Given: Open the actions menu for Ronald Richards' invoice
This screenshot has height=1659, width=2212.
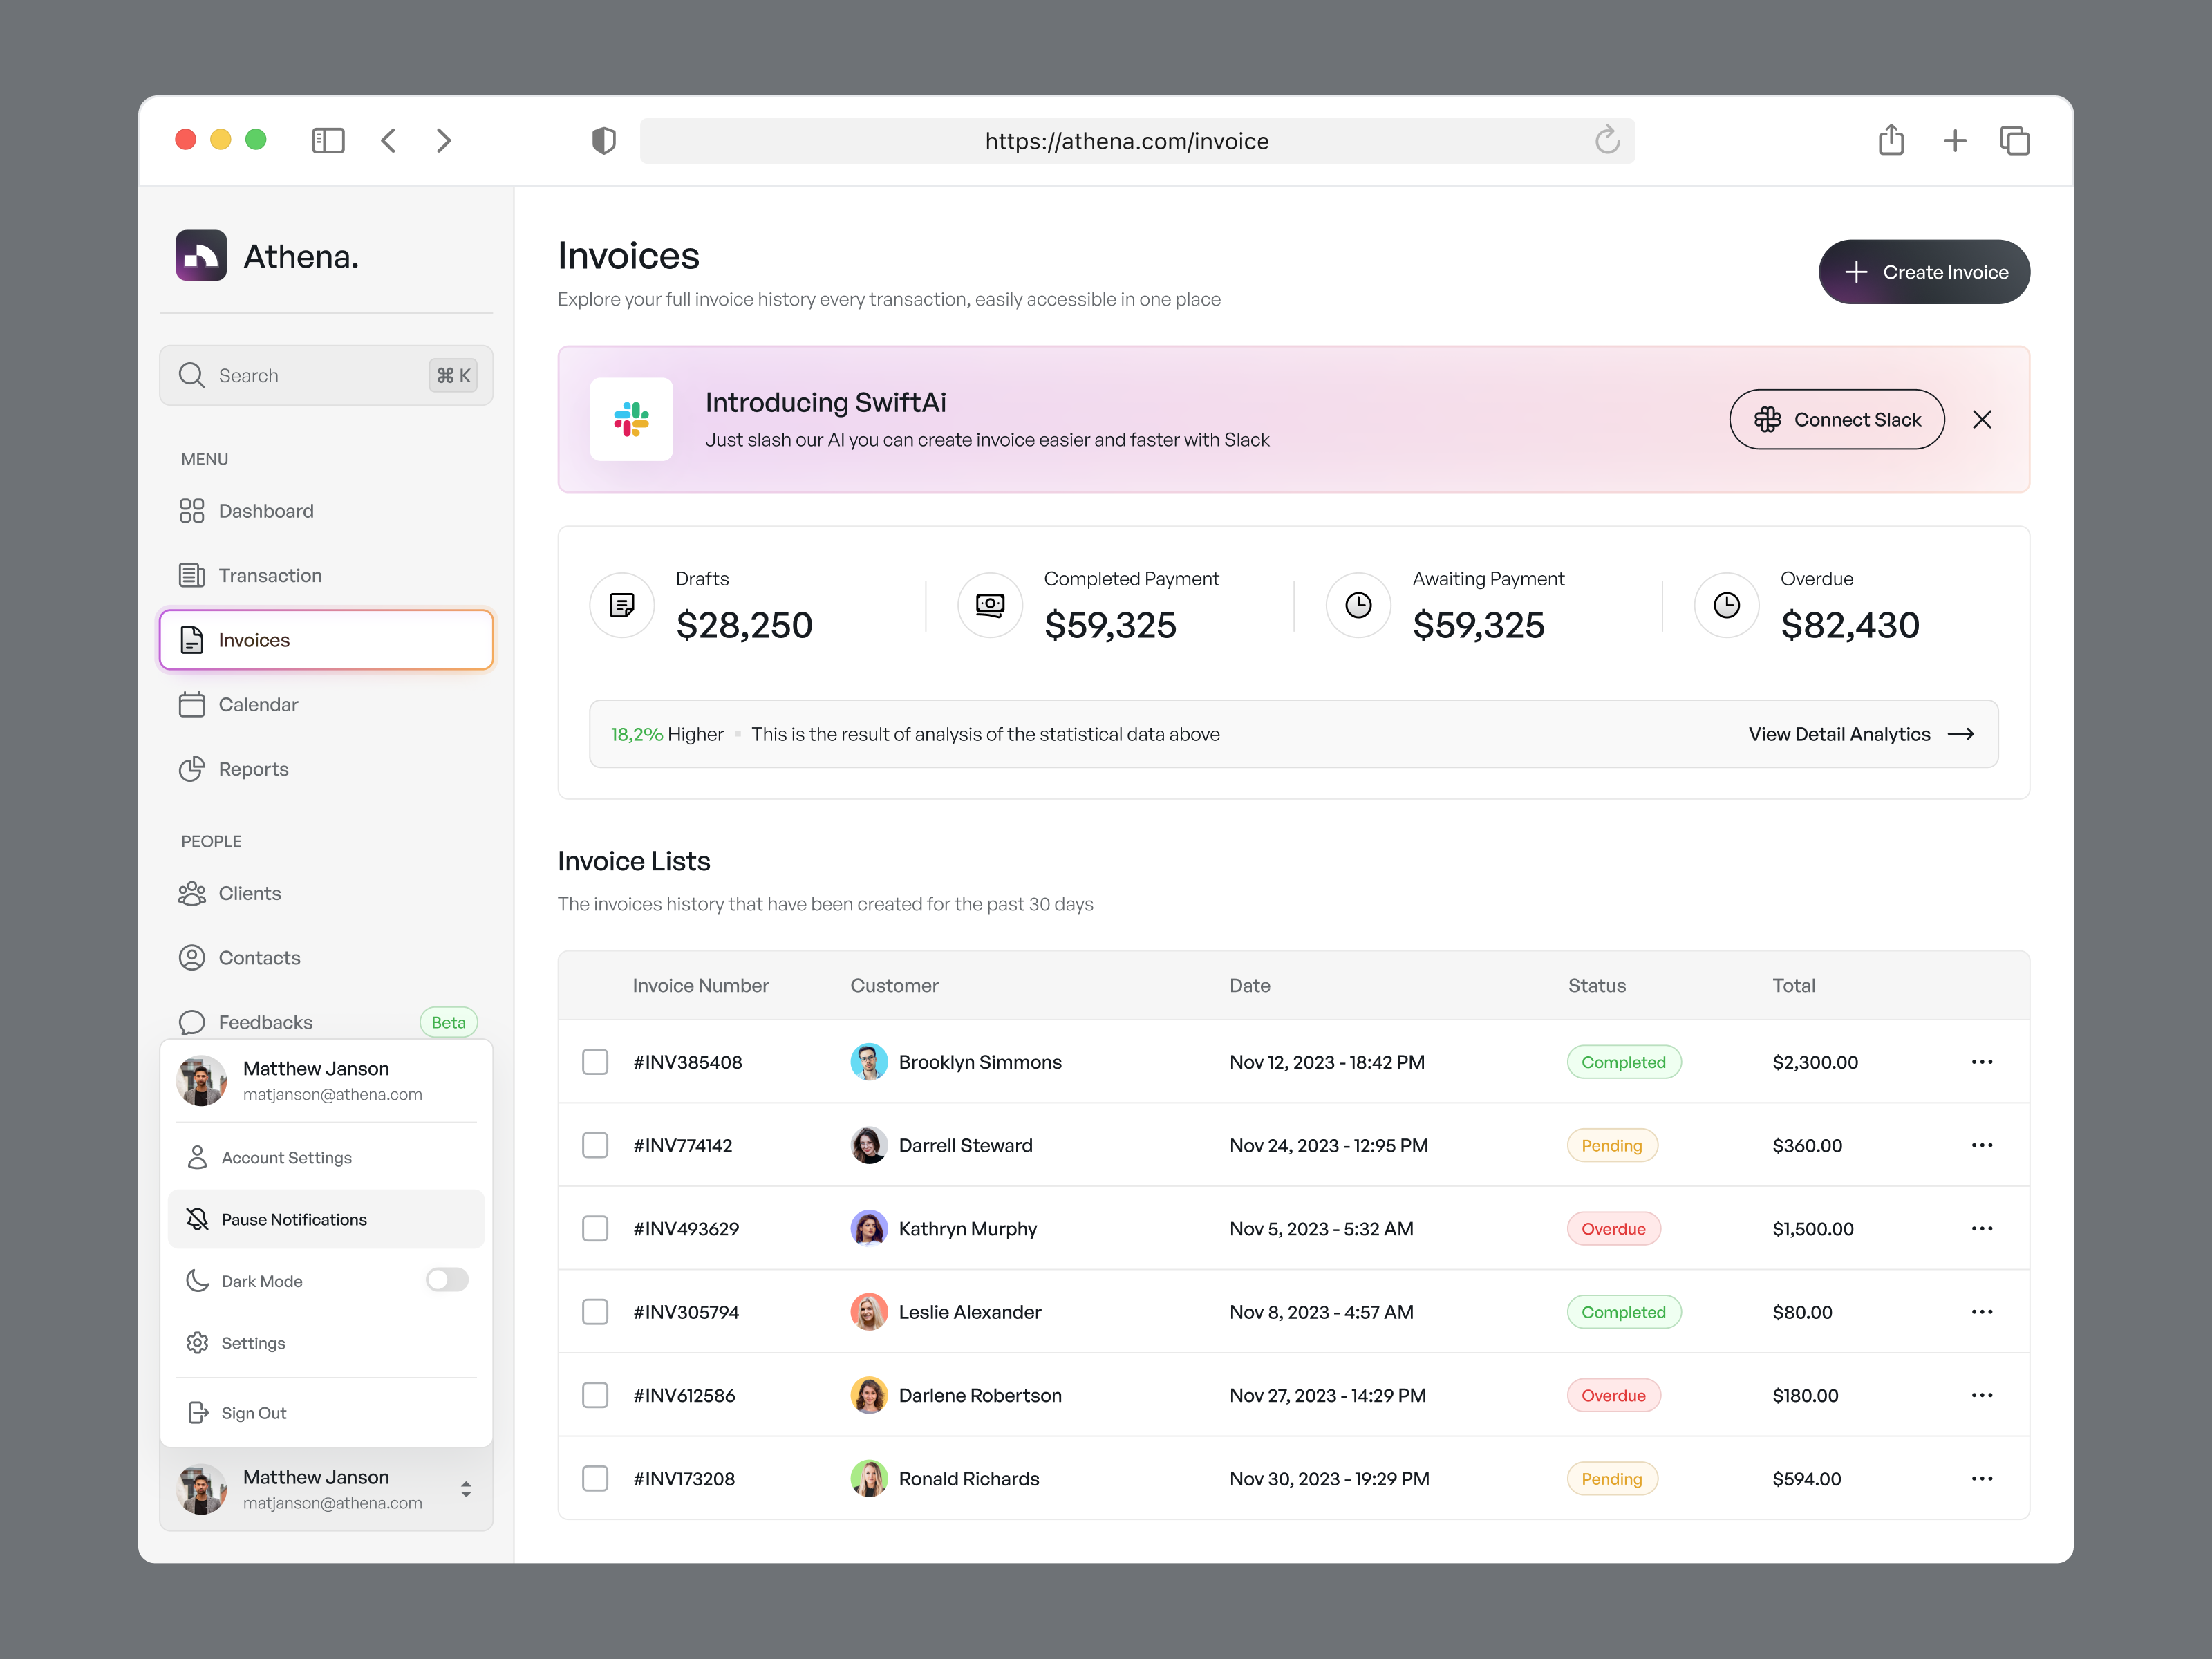Looking at the screenshot, I should point(1982,1478).
